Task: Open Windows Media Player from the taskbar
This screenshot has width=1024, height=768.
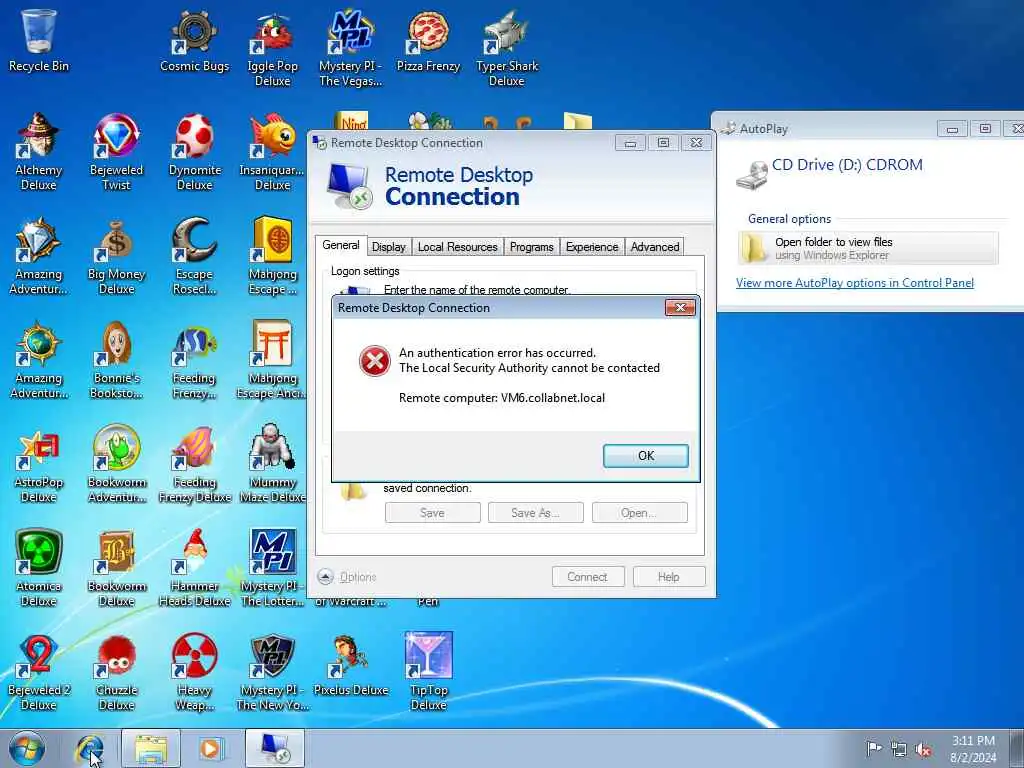Action: pyautogui.click(x=211, y=749)
